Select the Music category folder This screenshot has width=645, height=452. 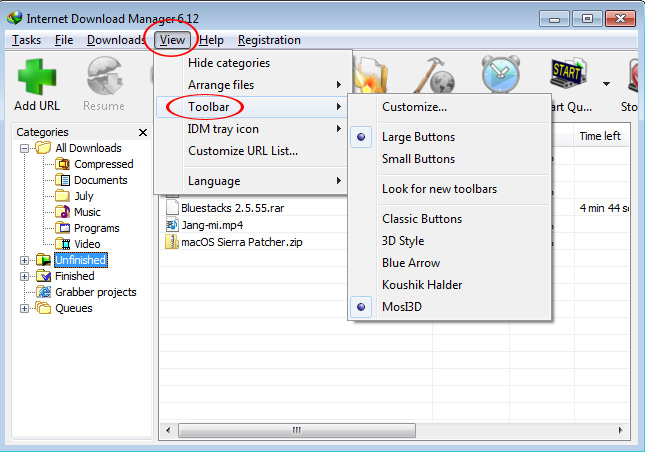[x=87, y=212]
